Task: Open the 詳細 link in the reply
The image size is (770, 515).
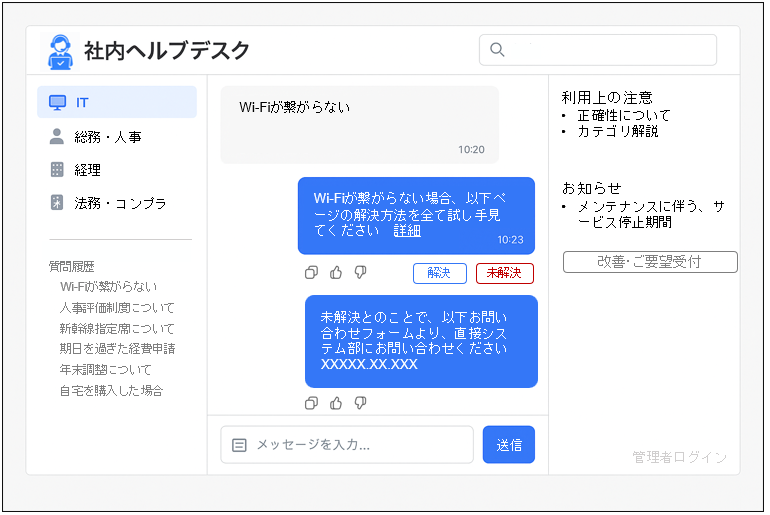Action: tap(407, 231)
